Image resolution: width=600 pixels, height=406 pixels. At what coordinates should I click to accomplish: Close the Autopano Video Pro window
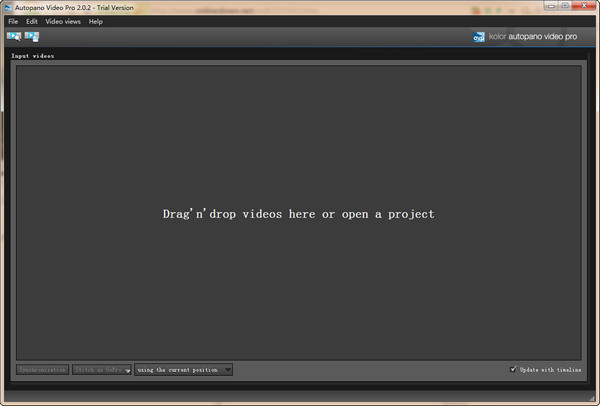click(584, 6)
